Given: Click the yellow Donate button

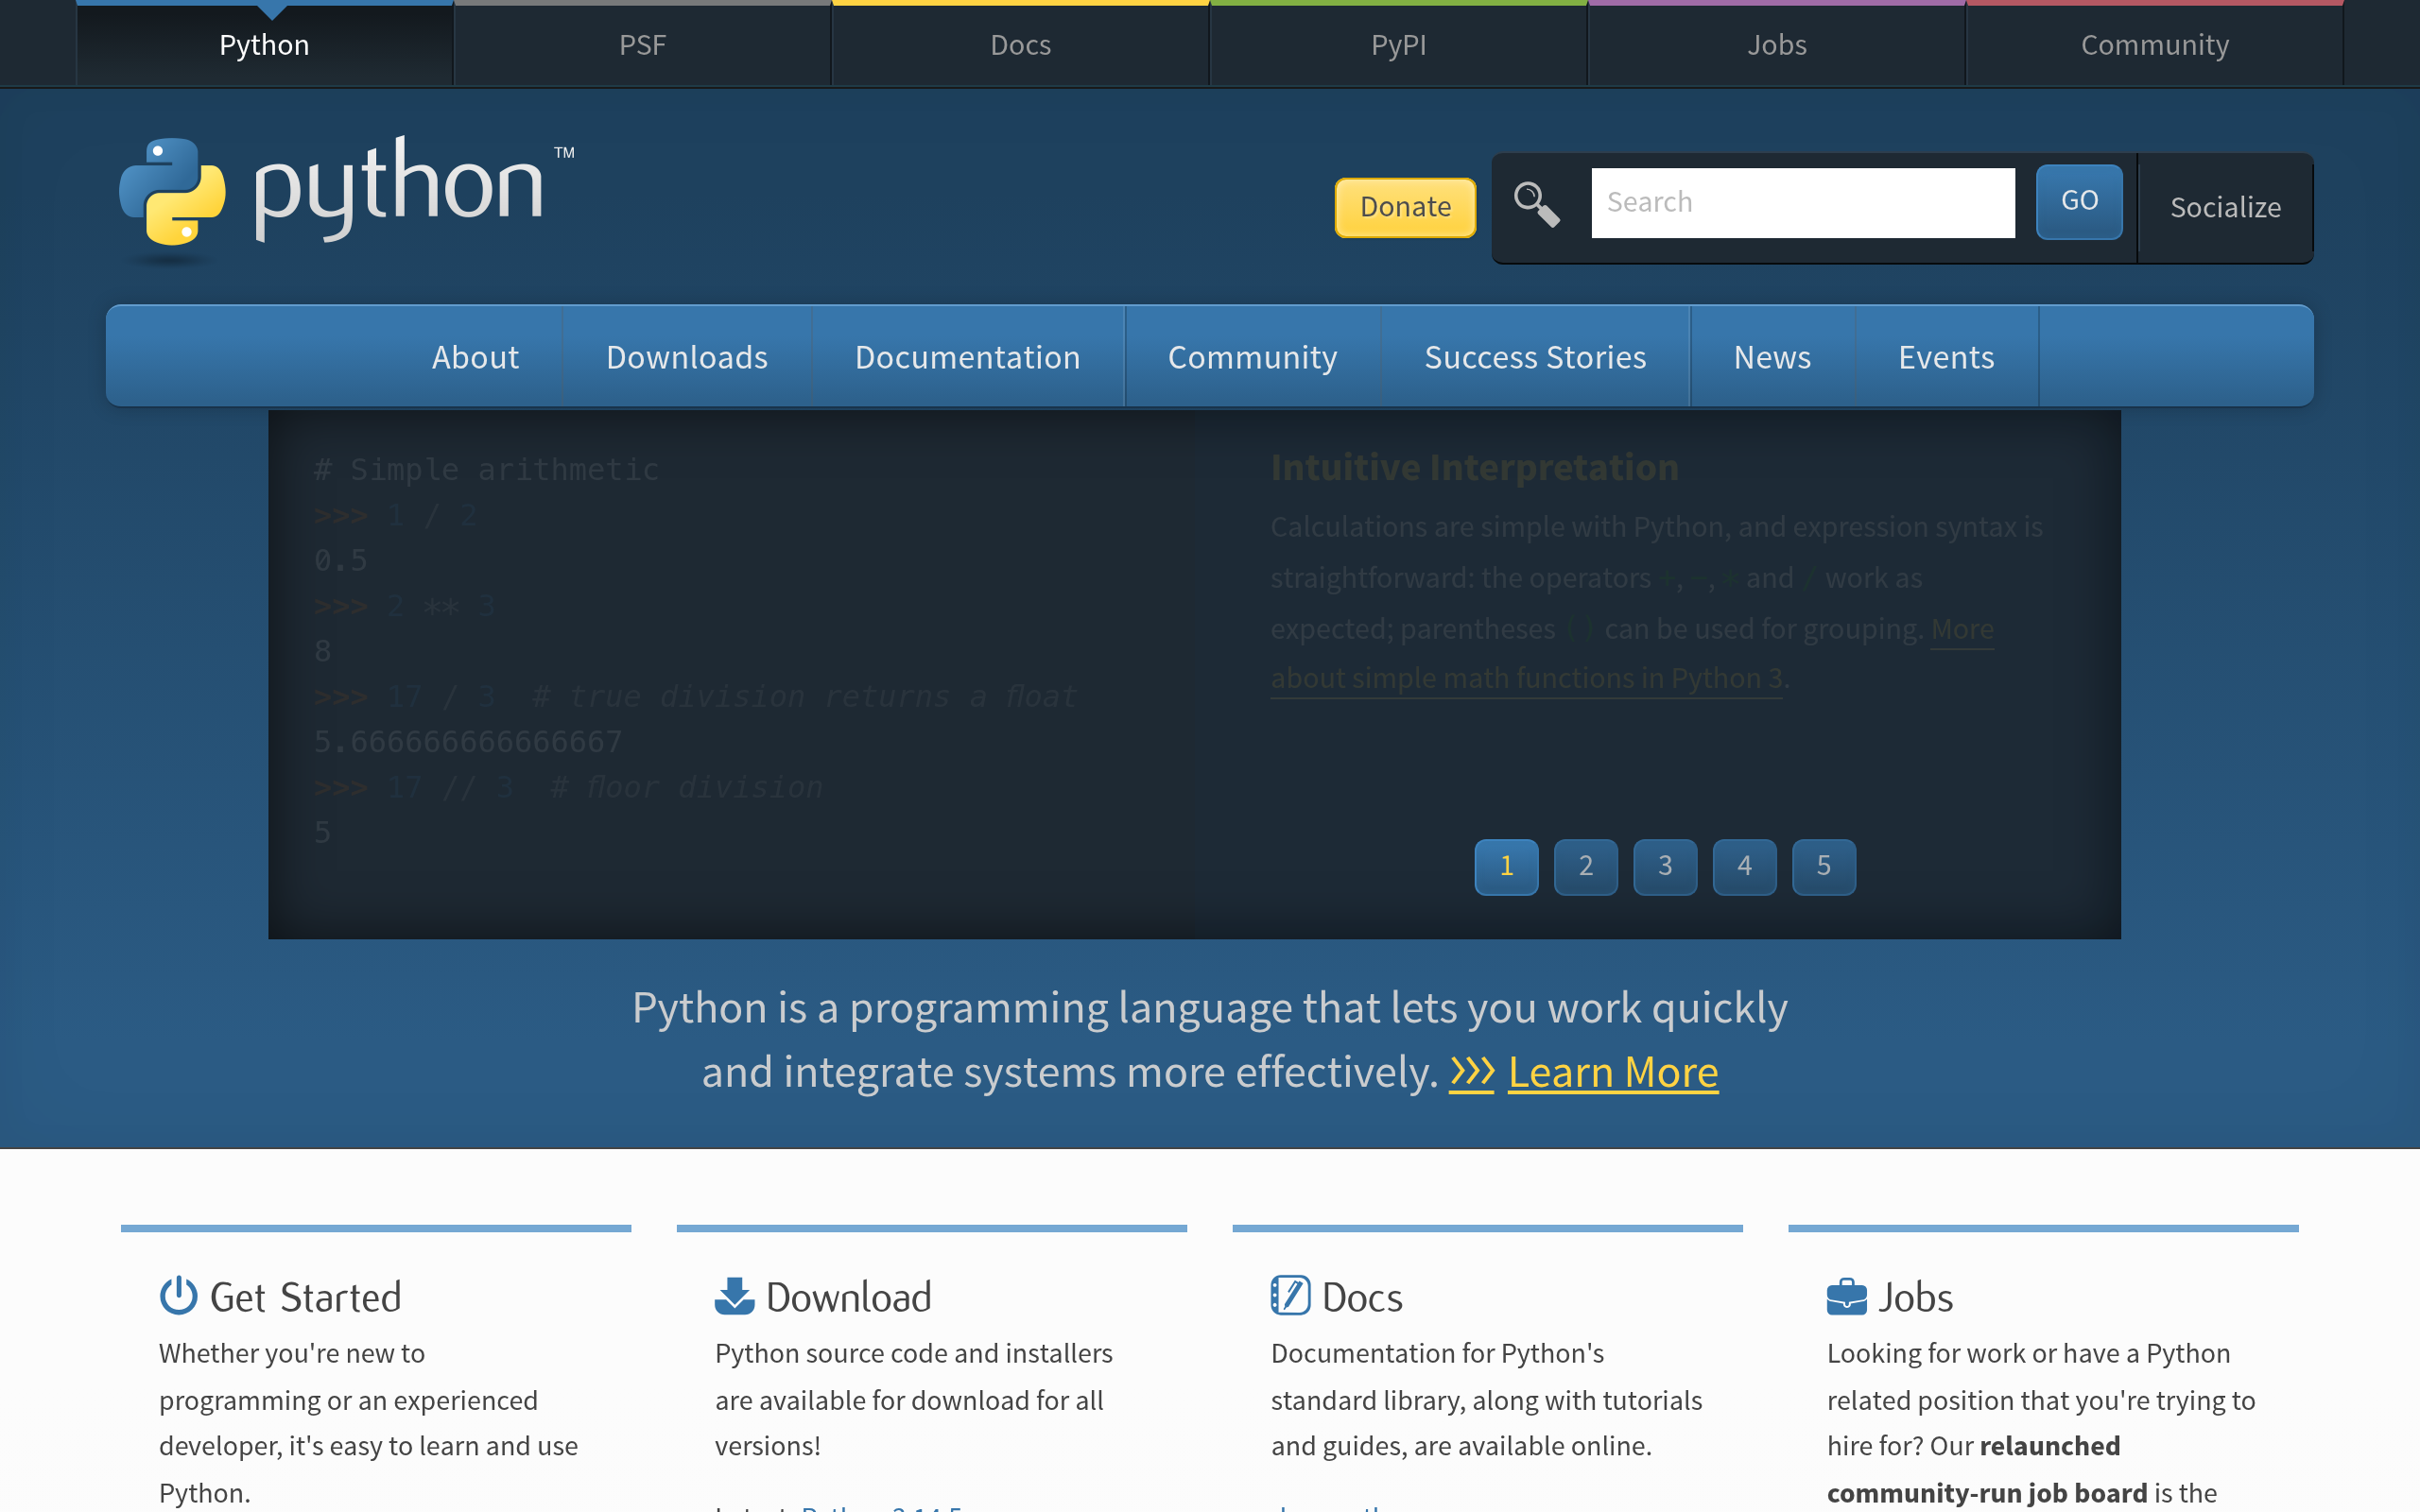Looking at the screenshot, I should click(1405, 207).
